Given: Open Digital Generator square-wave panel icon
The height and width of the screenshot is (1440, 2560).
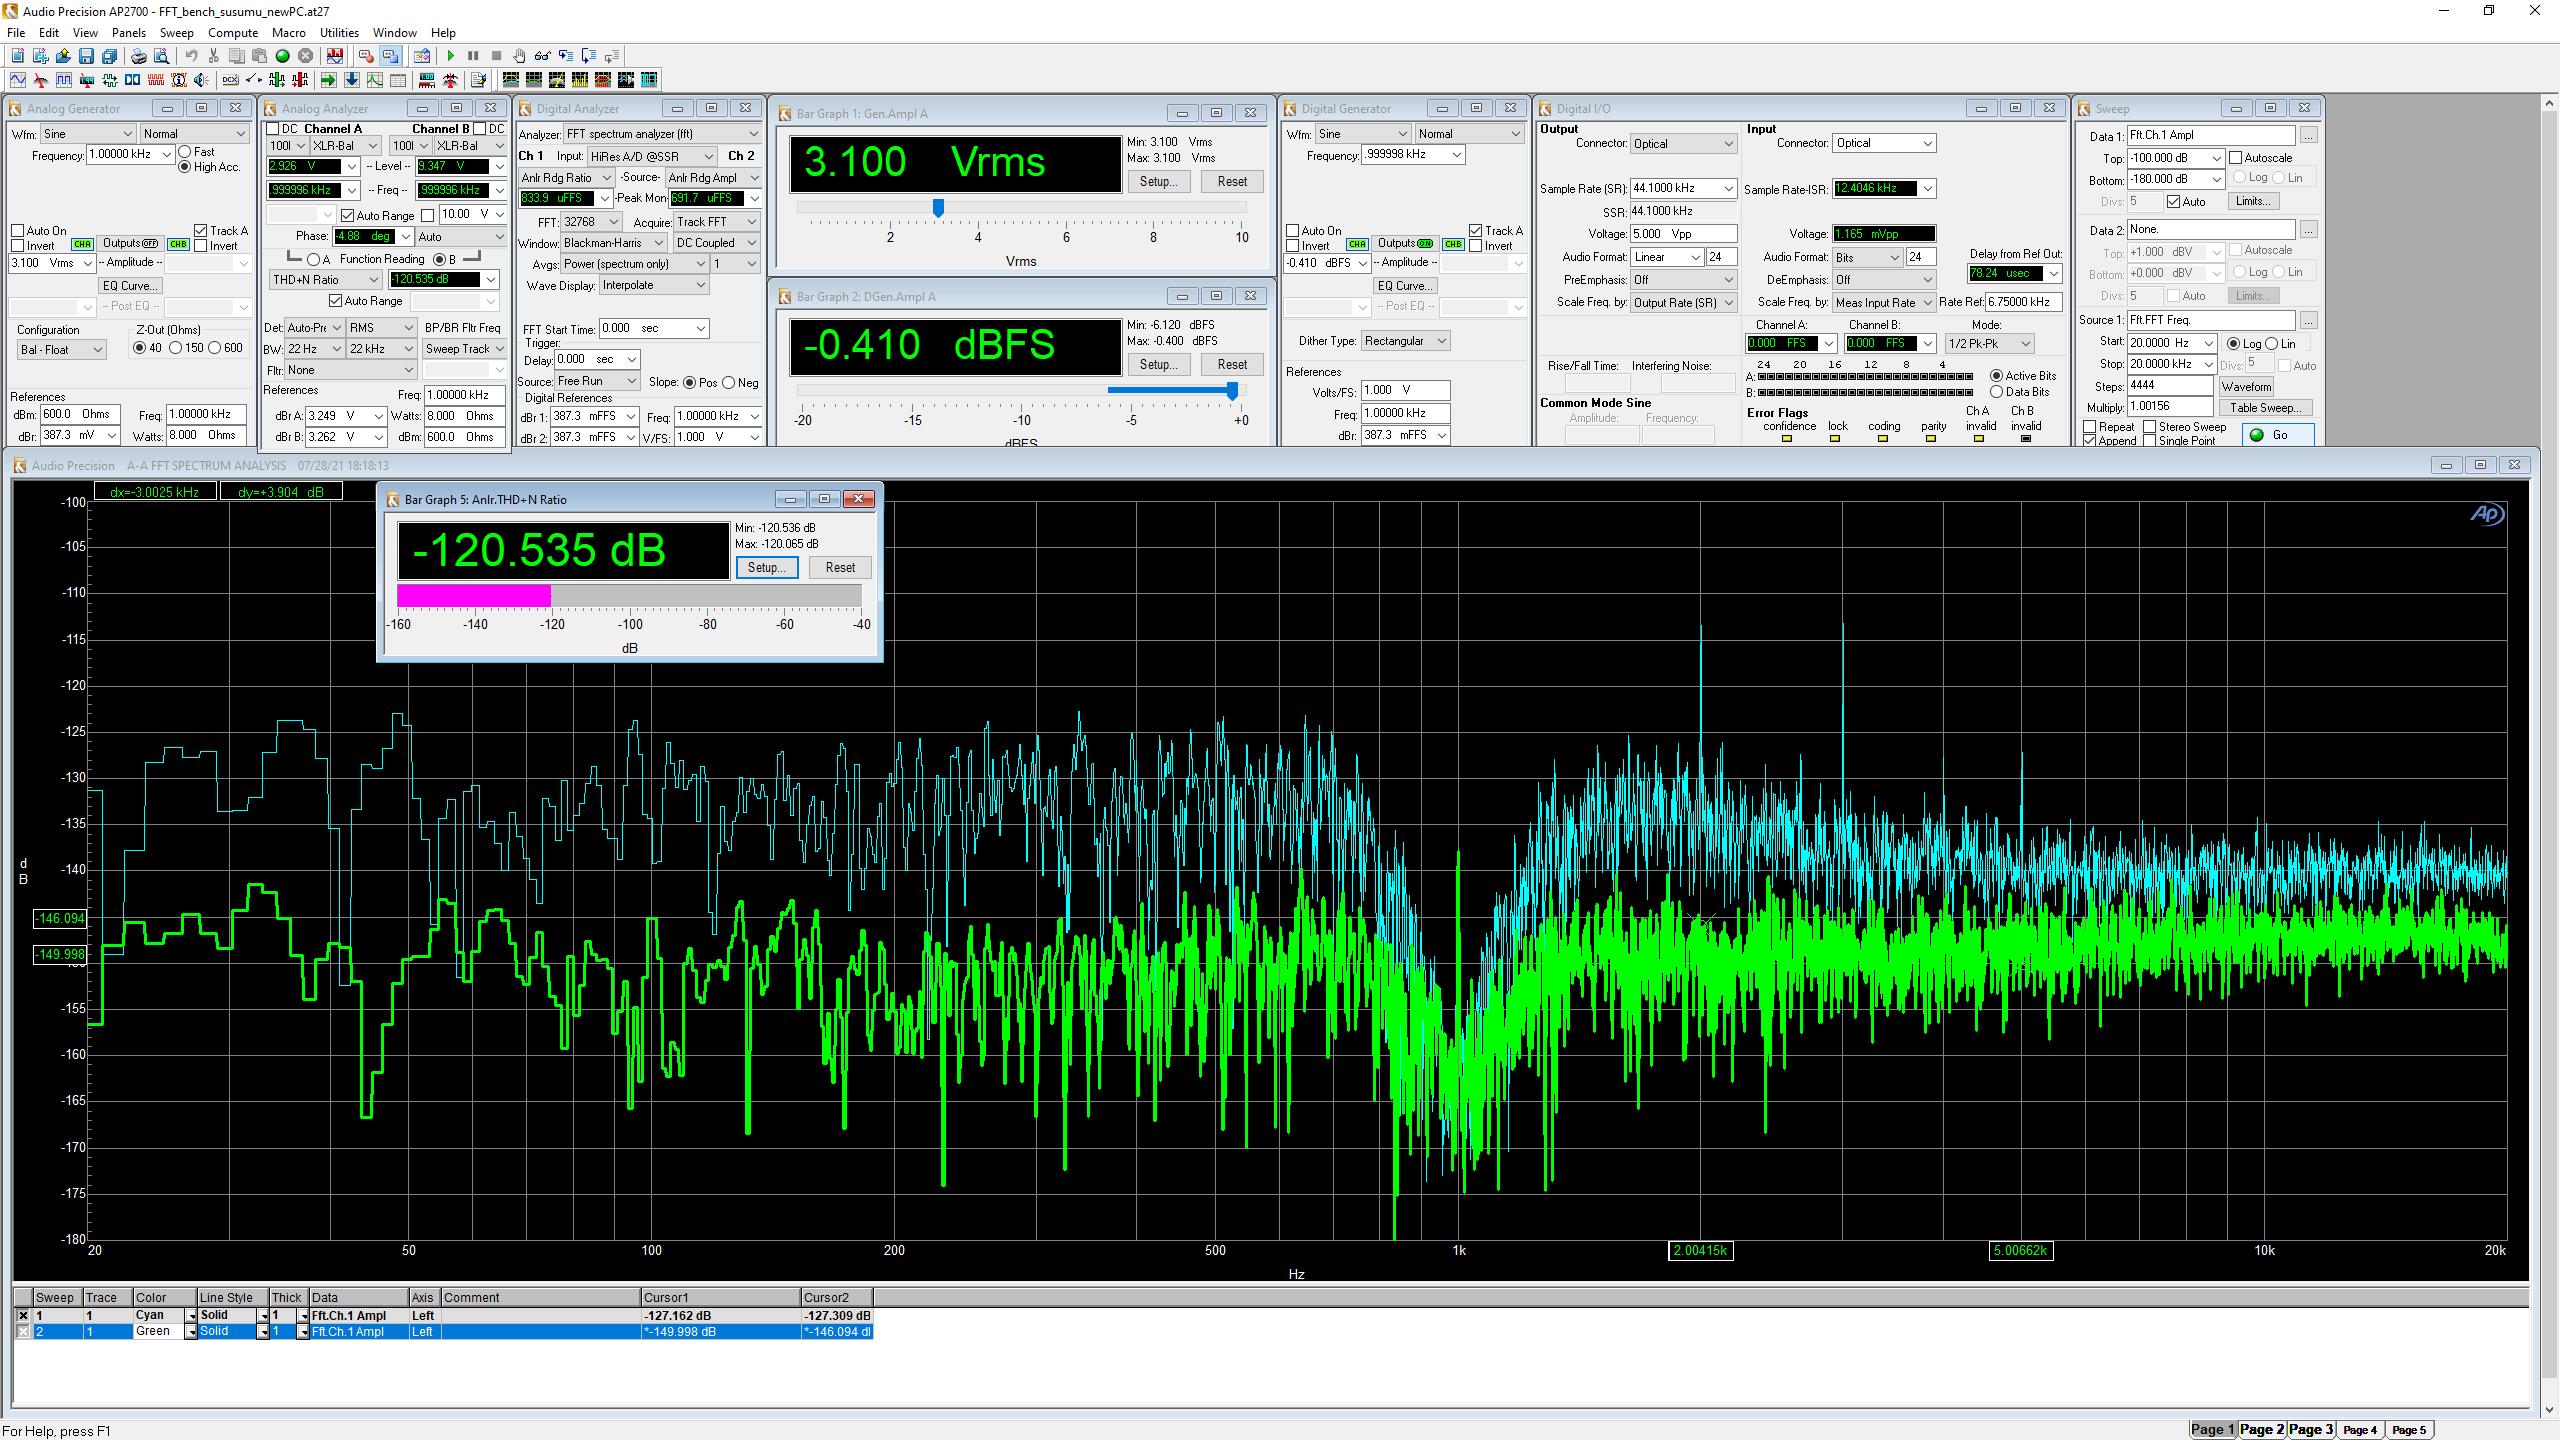Looking at the screenshot, I should click(x=64, y=80).
